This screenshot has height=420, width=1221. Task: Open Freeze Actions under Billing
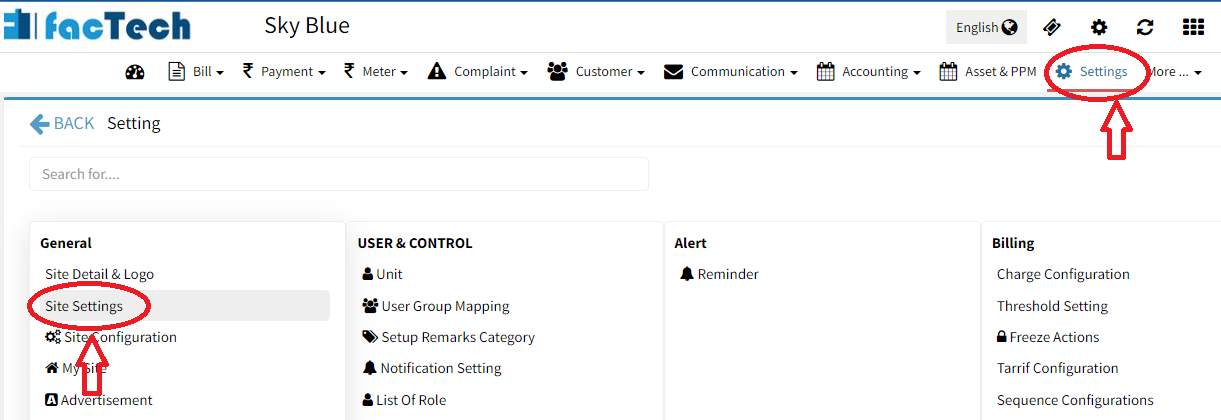tap(1048, 337)
